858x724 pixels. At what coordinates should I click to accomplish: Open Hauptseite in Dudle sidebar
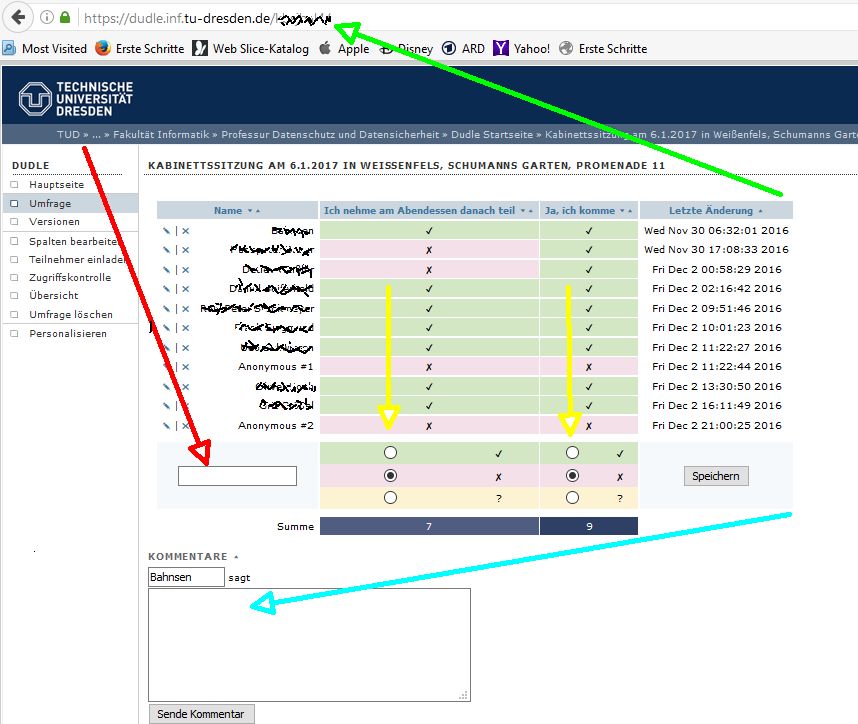(56, 184)
